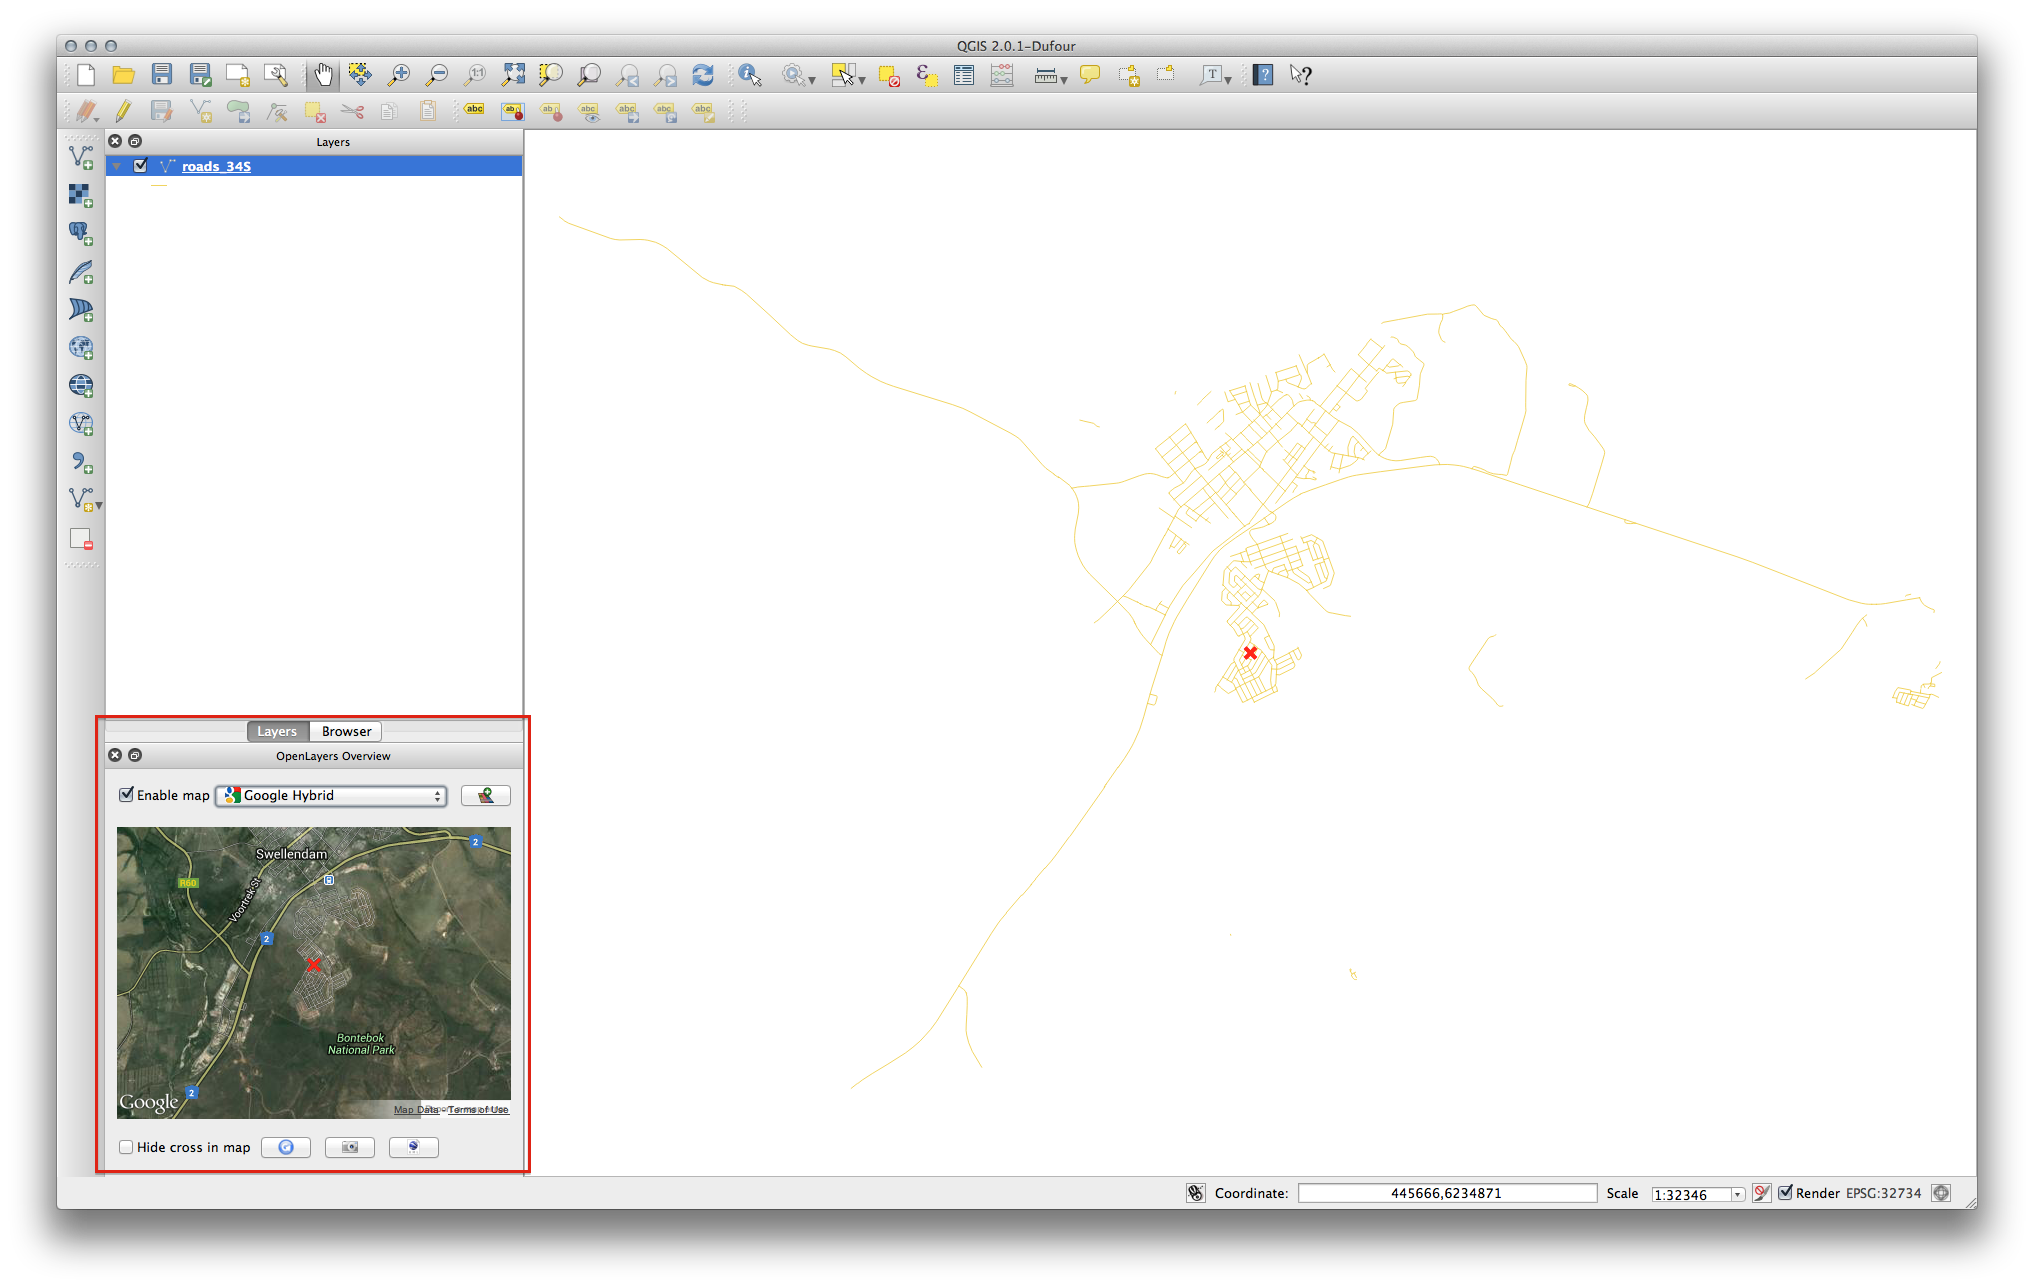Collapse the roads_34S layer tree arrow
2034x1288 pixels.
(117, 166)
